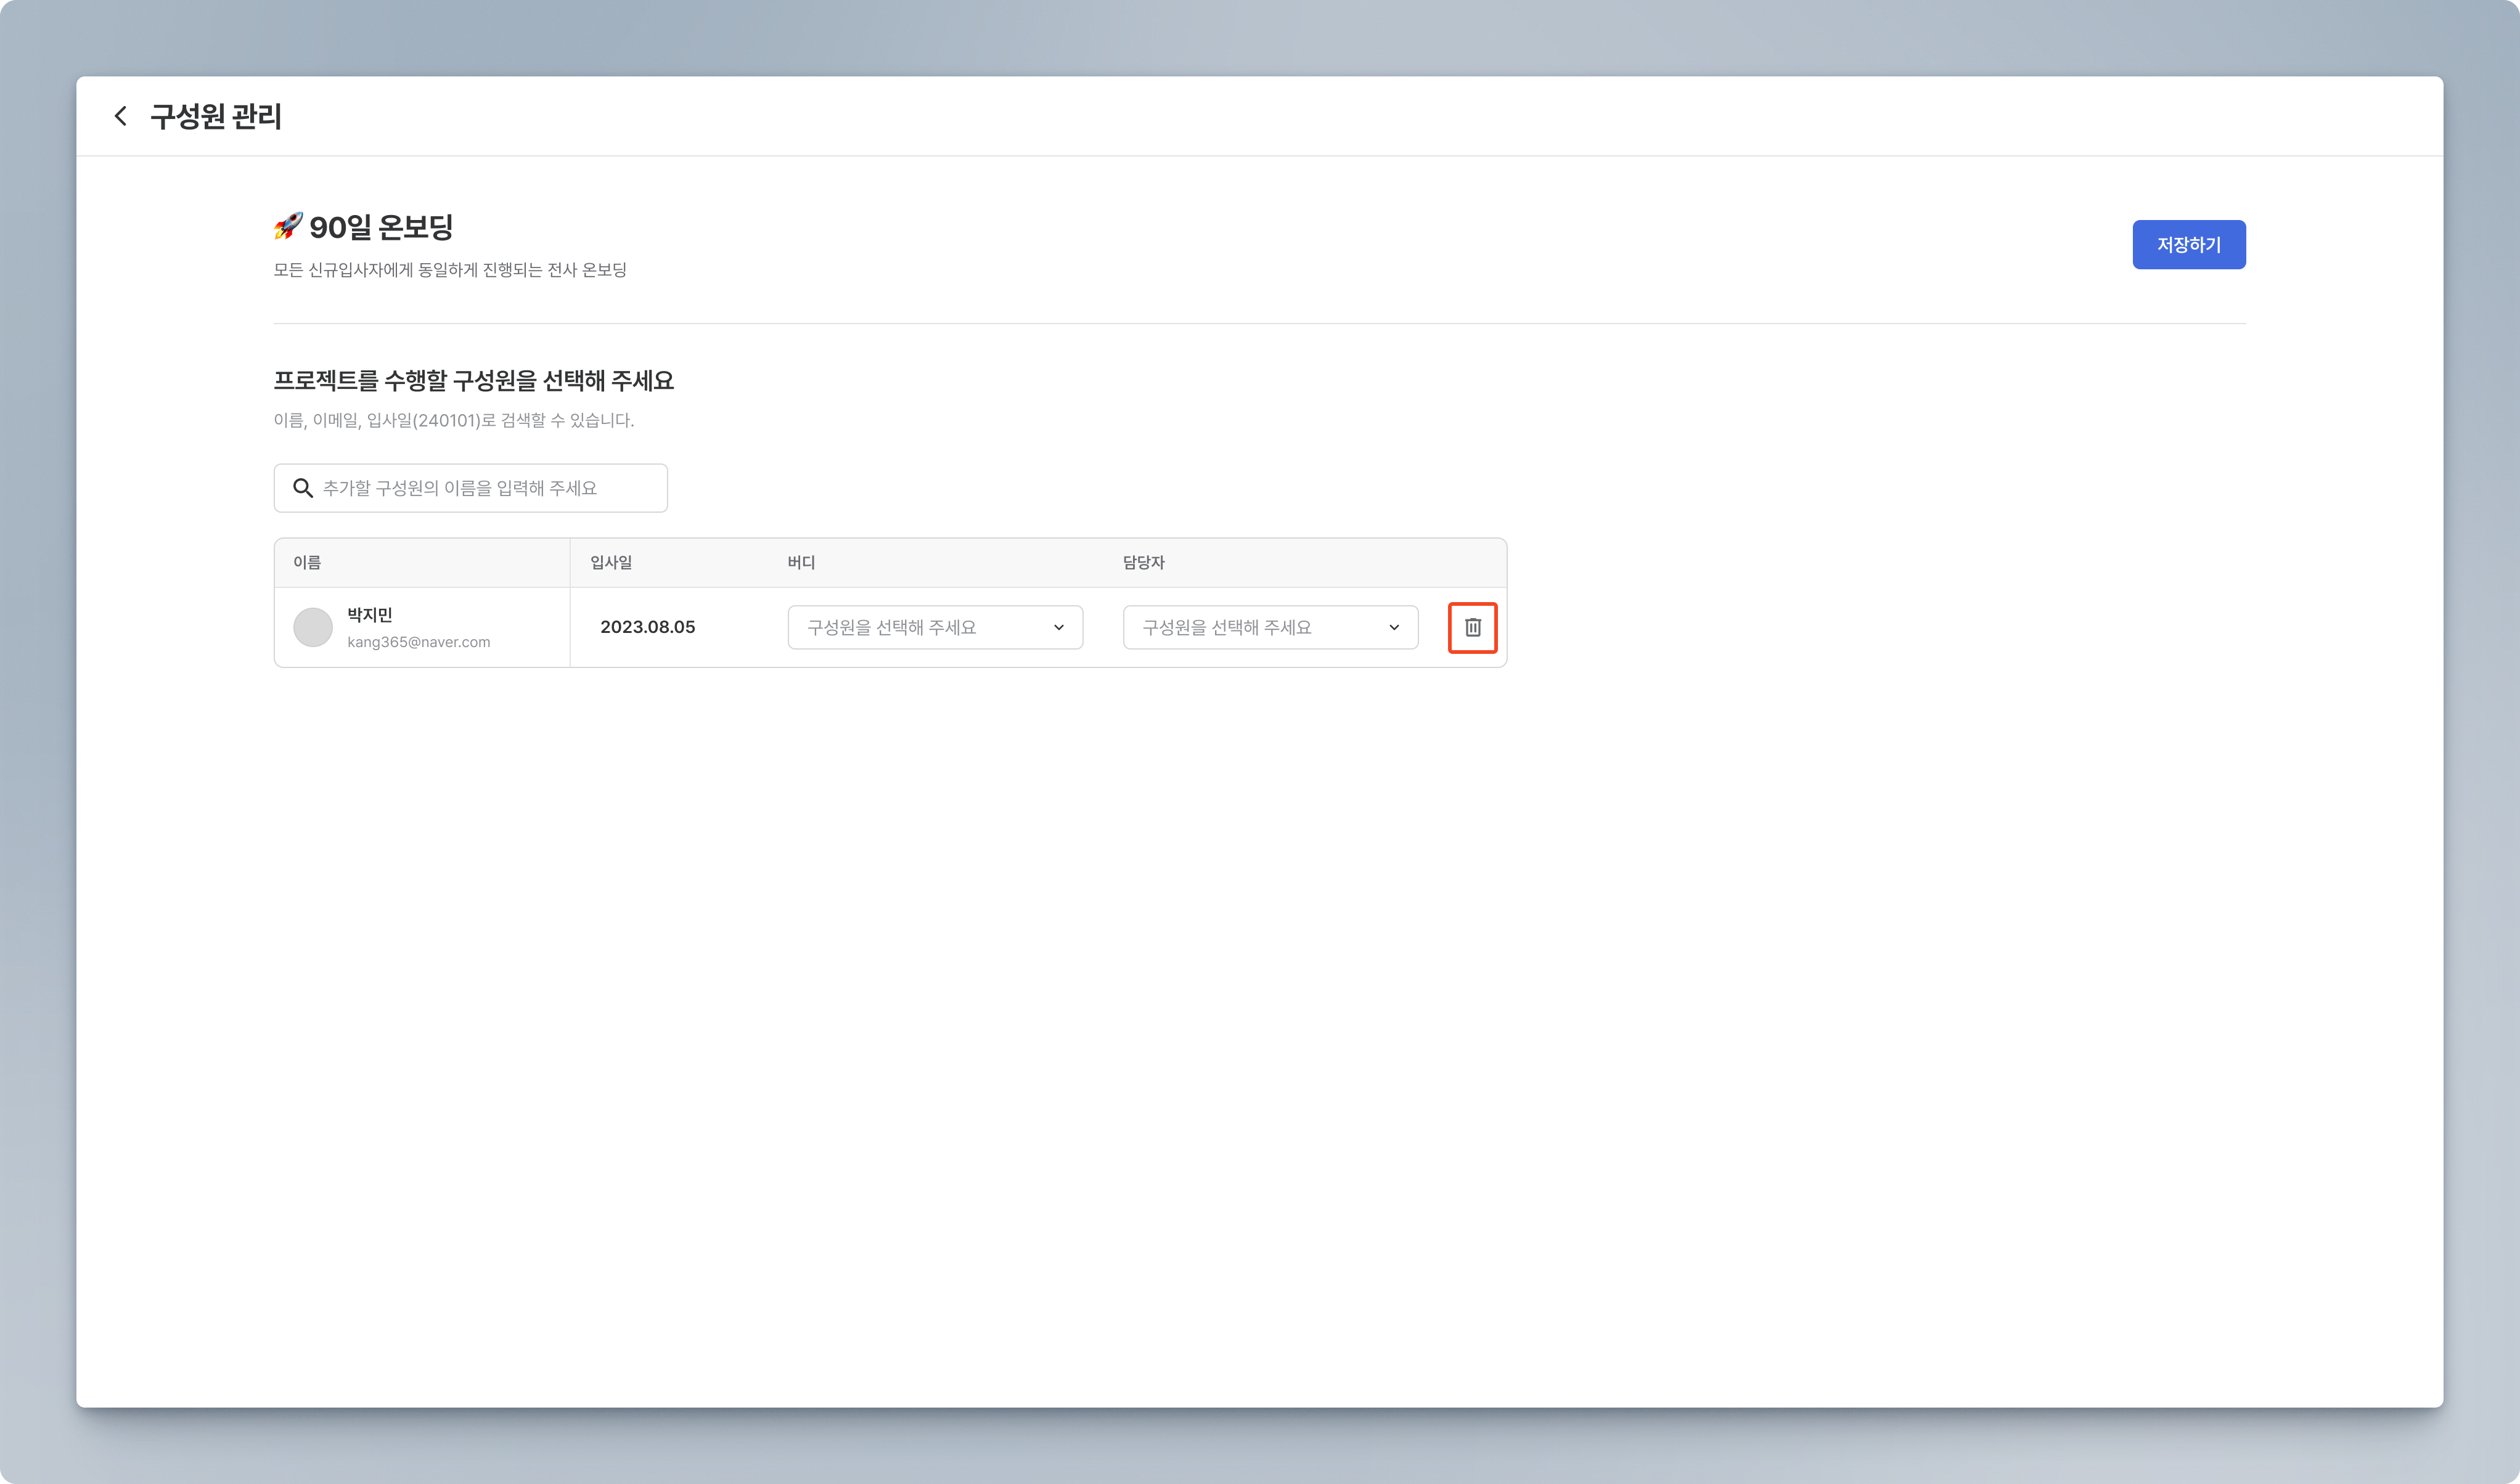This screenshot has width=2520, height=1484.
Task: Click the 버디 column header
Action: click(801, 562)
